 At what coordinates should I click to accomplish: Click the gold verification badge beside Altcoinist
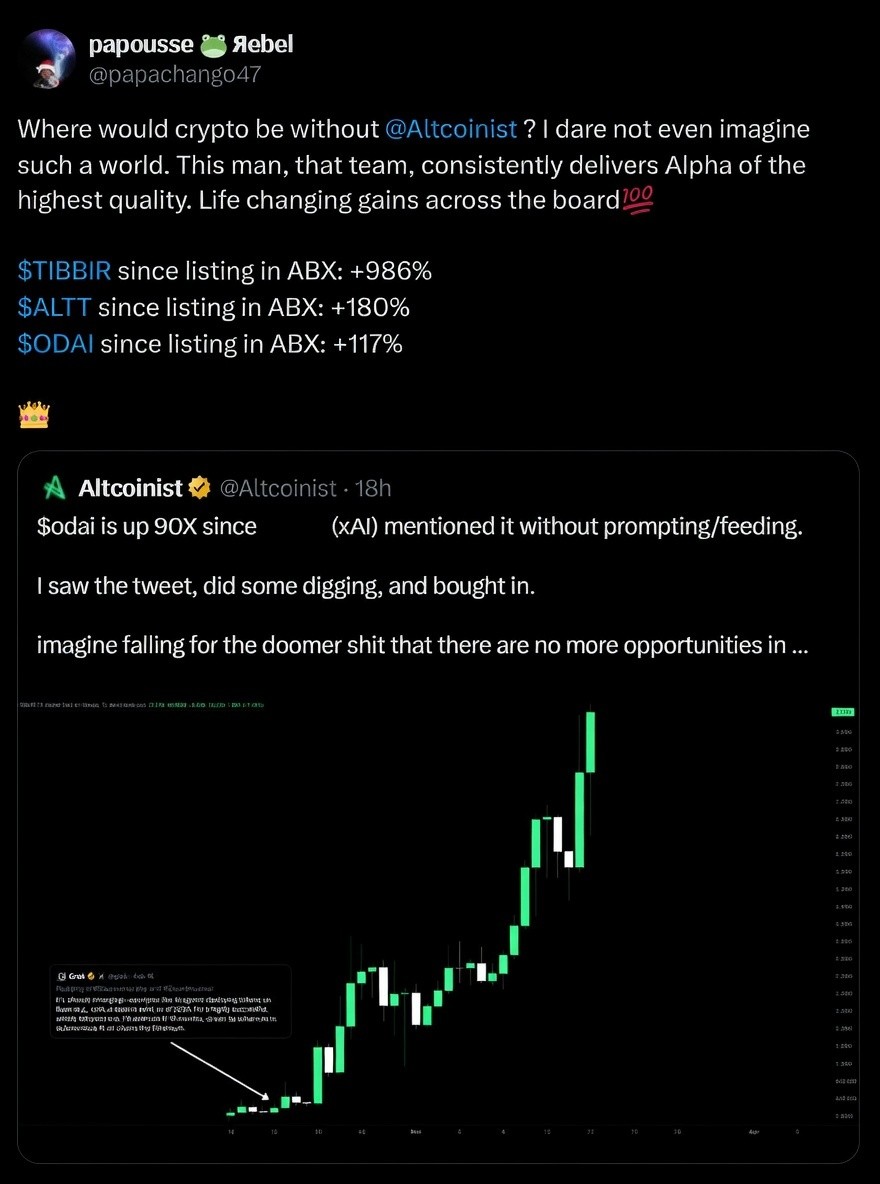point(199,488)
